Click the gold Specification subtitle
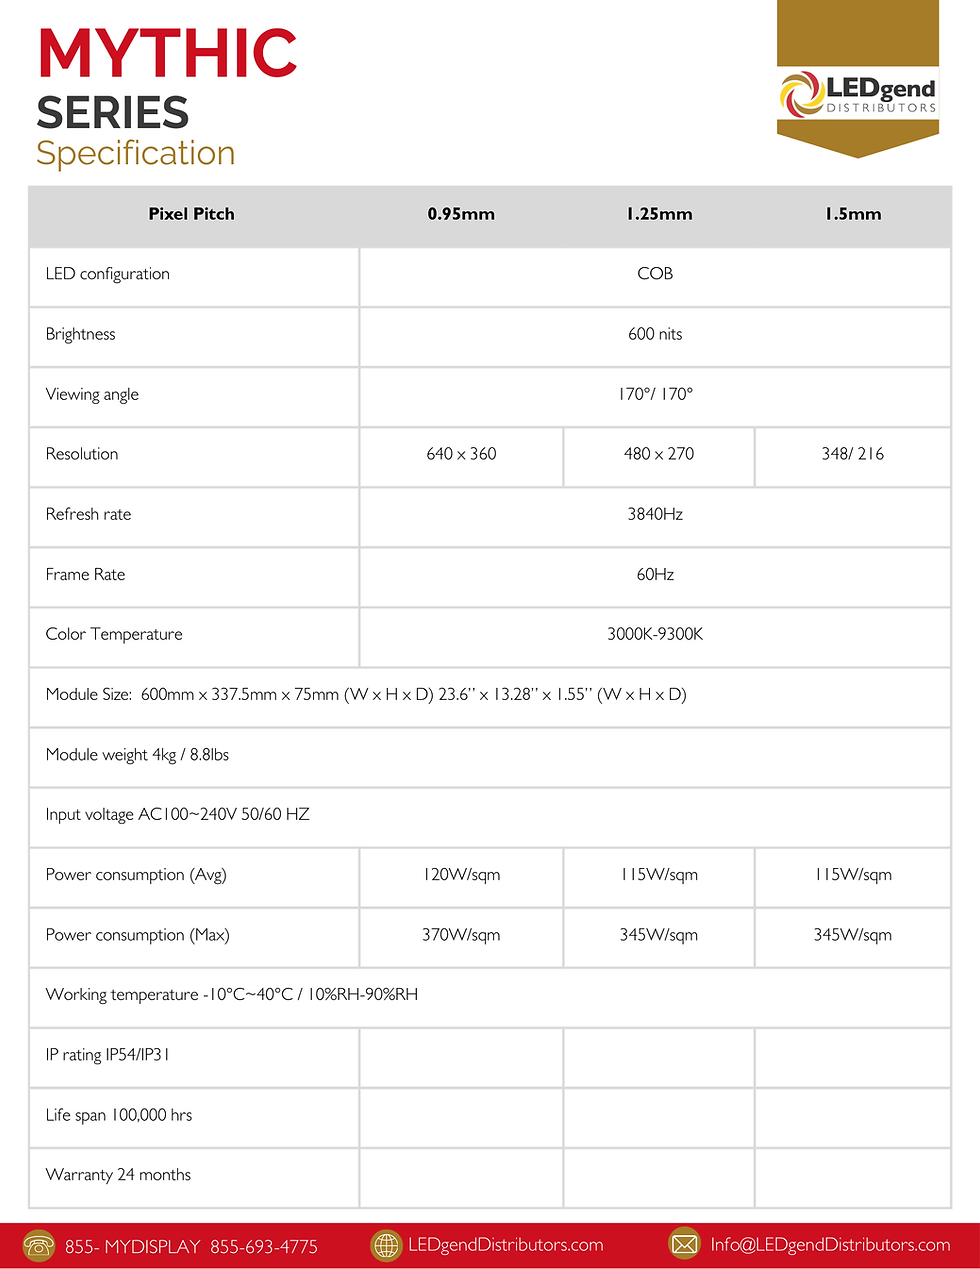980x1269 pixels. pyautogui.click(x=136, y=153)
